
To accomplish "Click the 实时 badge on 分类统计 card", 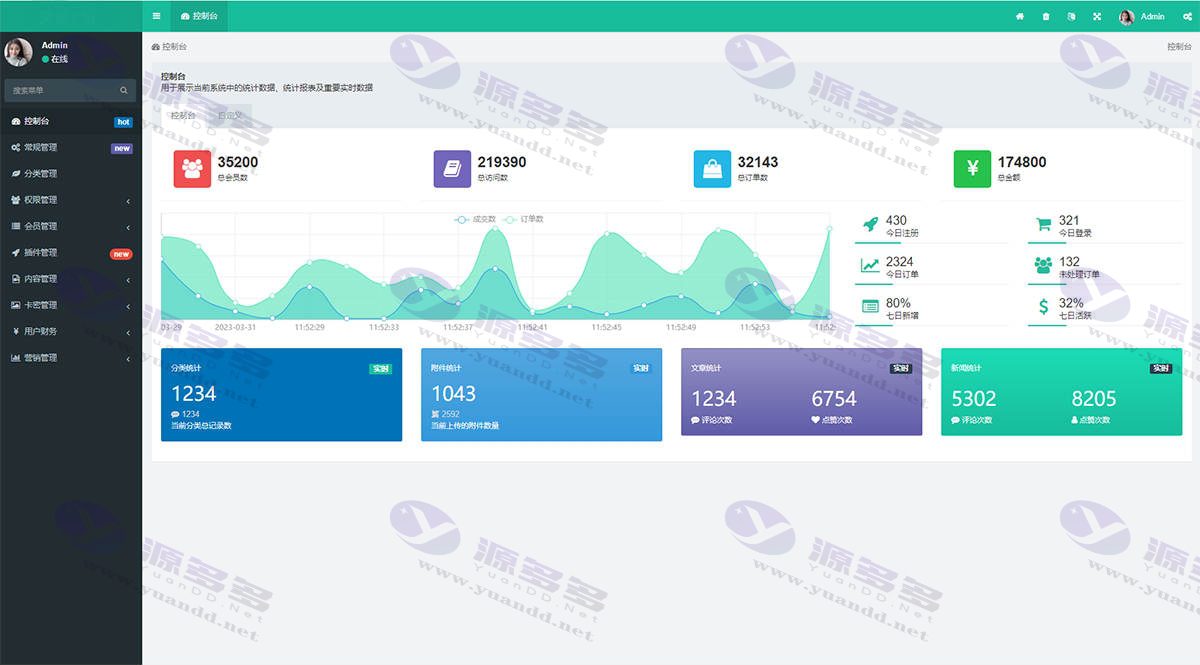I will (380, 368).
